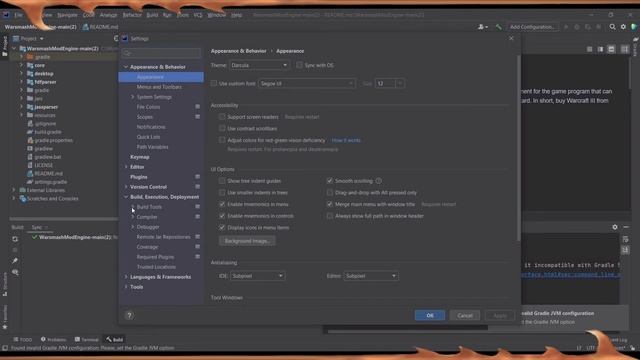Click project-level marker beside Version Control
640x360 pixels.
point(198,187)
